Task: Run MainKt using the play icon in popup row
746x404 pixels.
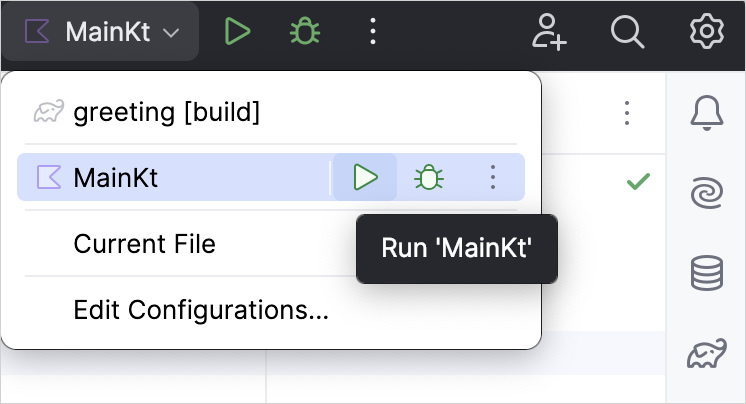Action: [x=365, y=177]
